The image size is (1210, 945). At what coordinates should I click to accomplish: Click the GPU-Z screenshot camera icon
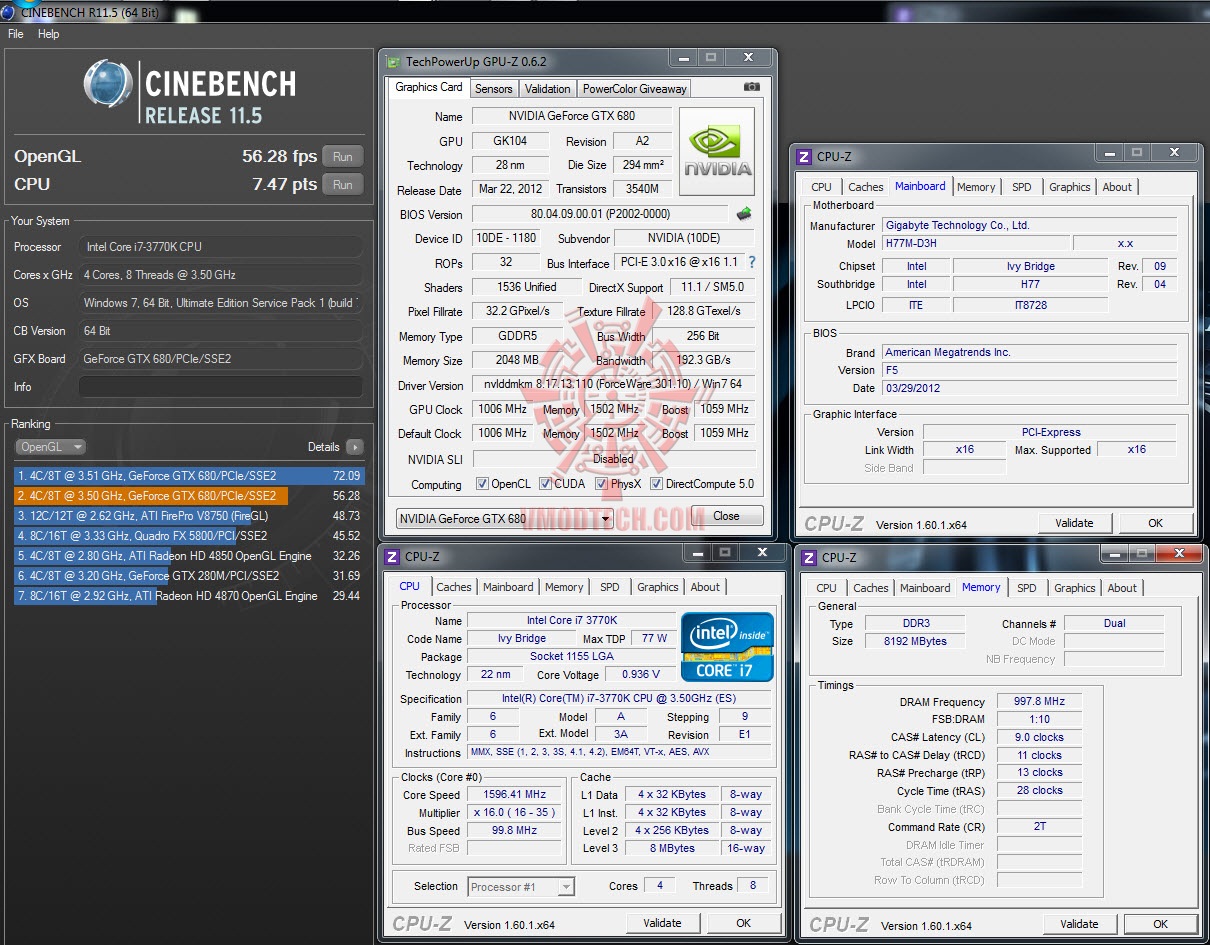click(752, 87)
